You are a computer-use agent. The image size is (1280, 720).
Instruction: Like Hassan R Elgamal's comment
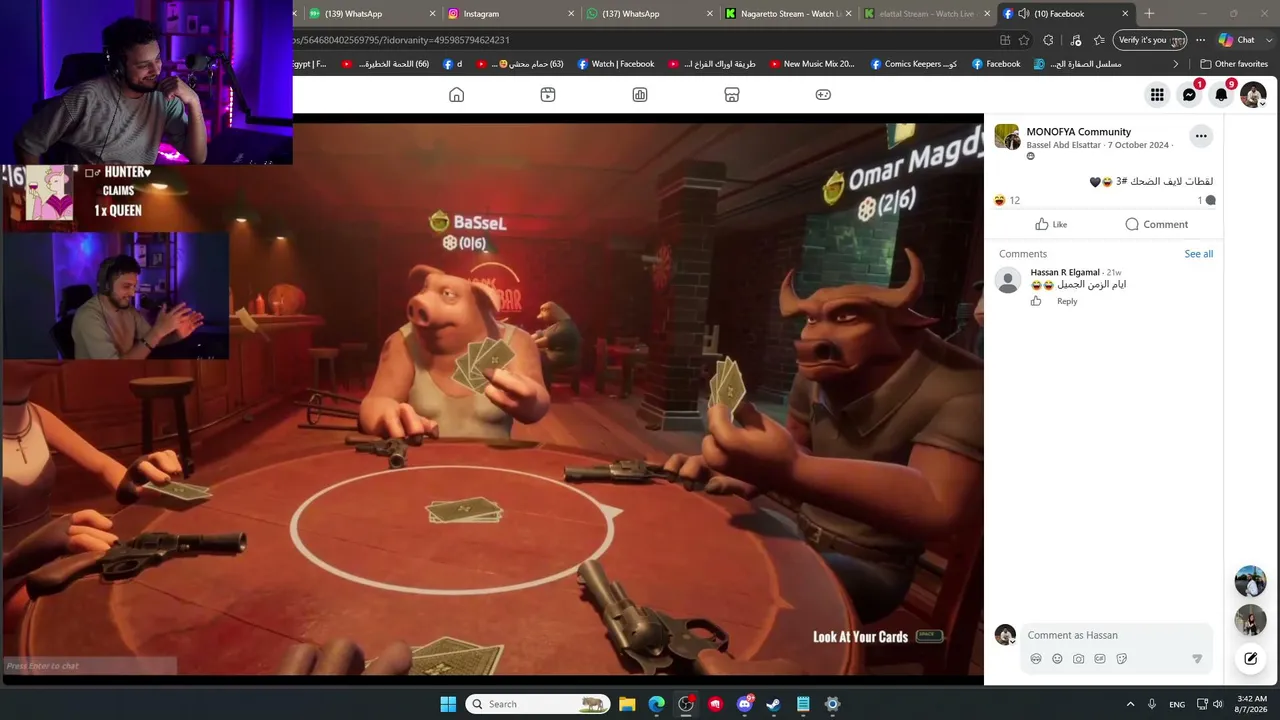(1036, 301)
